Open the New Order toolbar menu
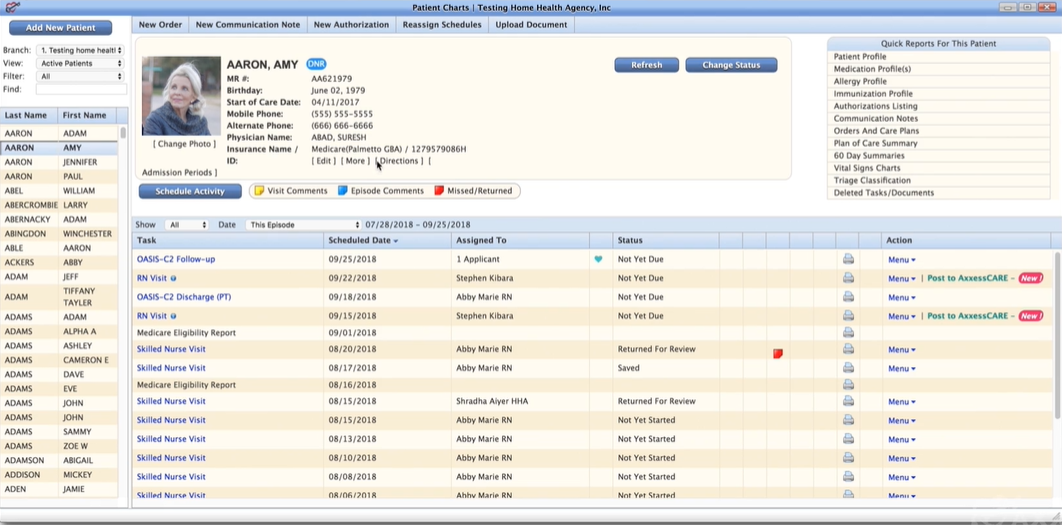This screenshot has width=1062, height=525. click(x=160, y=25)
